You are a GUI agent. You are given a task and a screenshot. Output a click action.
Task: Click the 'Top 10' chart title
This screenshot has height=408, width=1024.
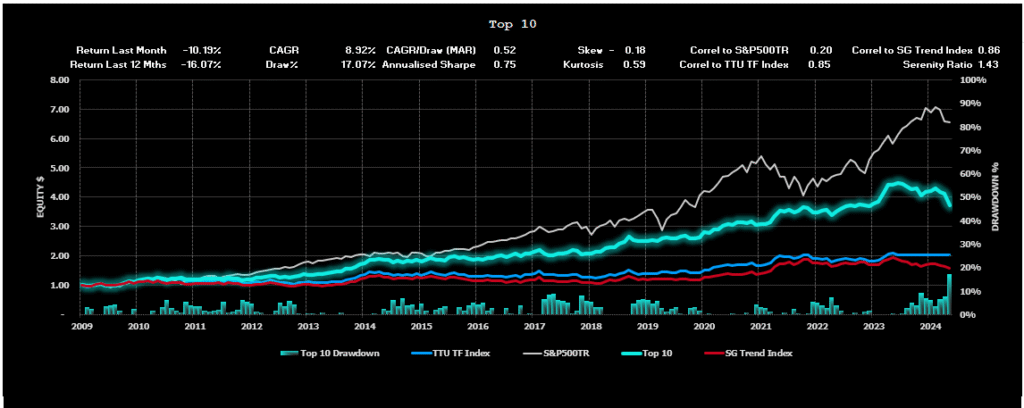511,23
